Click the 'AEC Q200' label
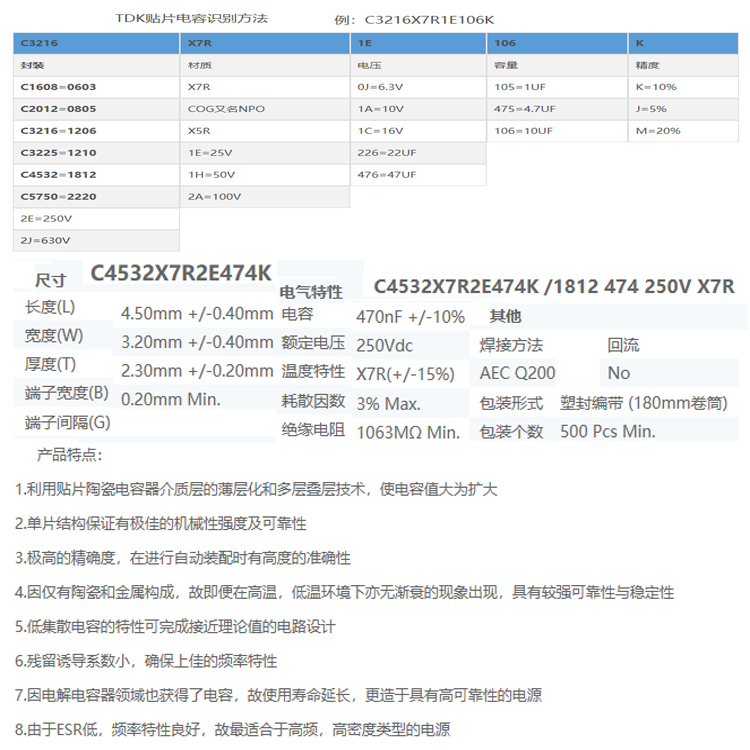 [x=518, y=373]
